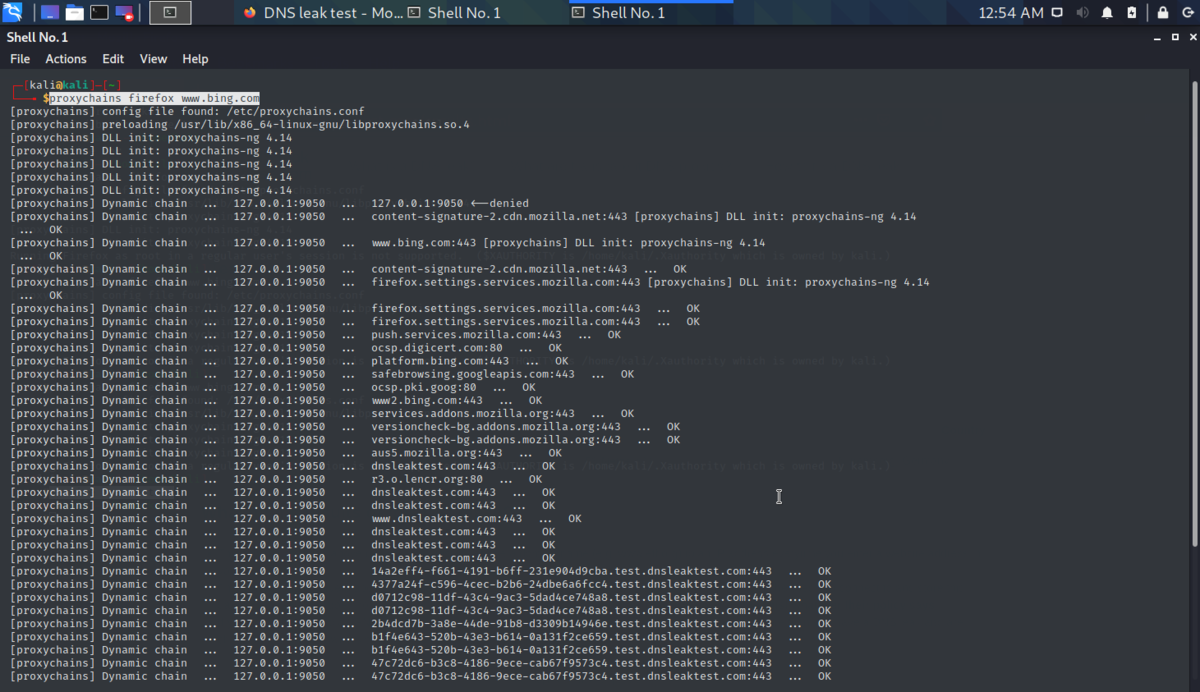Image resolution: width=1200 pixels, height=692 pixels.
Task: Click the '2b4dcd7b-3a8e-44de' test.dnsleaktest.com line
Action: [x=571, y=623]
